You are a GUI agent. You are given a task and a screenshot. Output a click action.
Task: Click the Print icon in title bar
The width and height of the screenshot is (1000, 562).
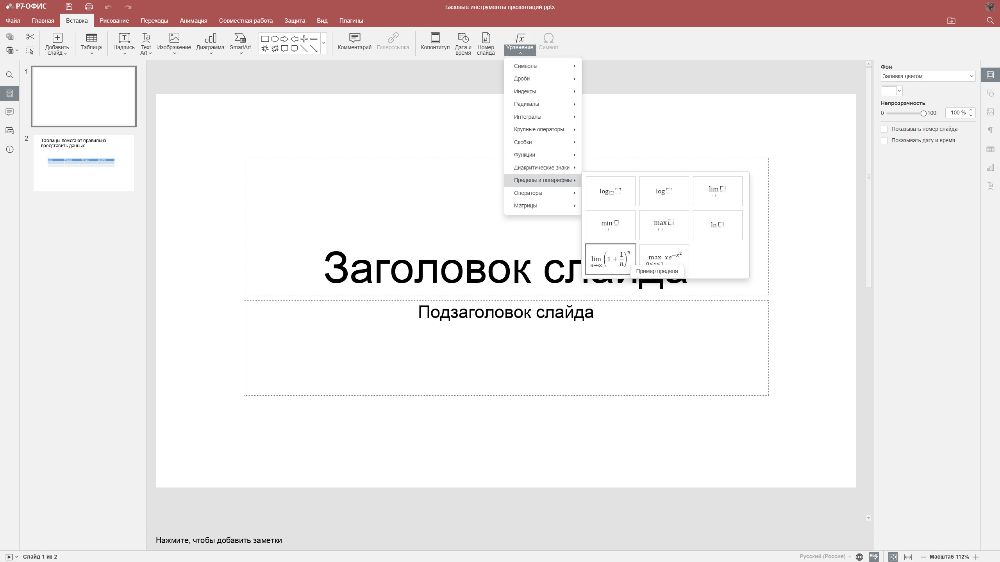click(86, 7)
